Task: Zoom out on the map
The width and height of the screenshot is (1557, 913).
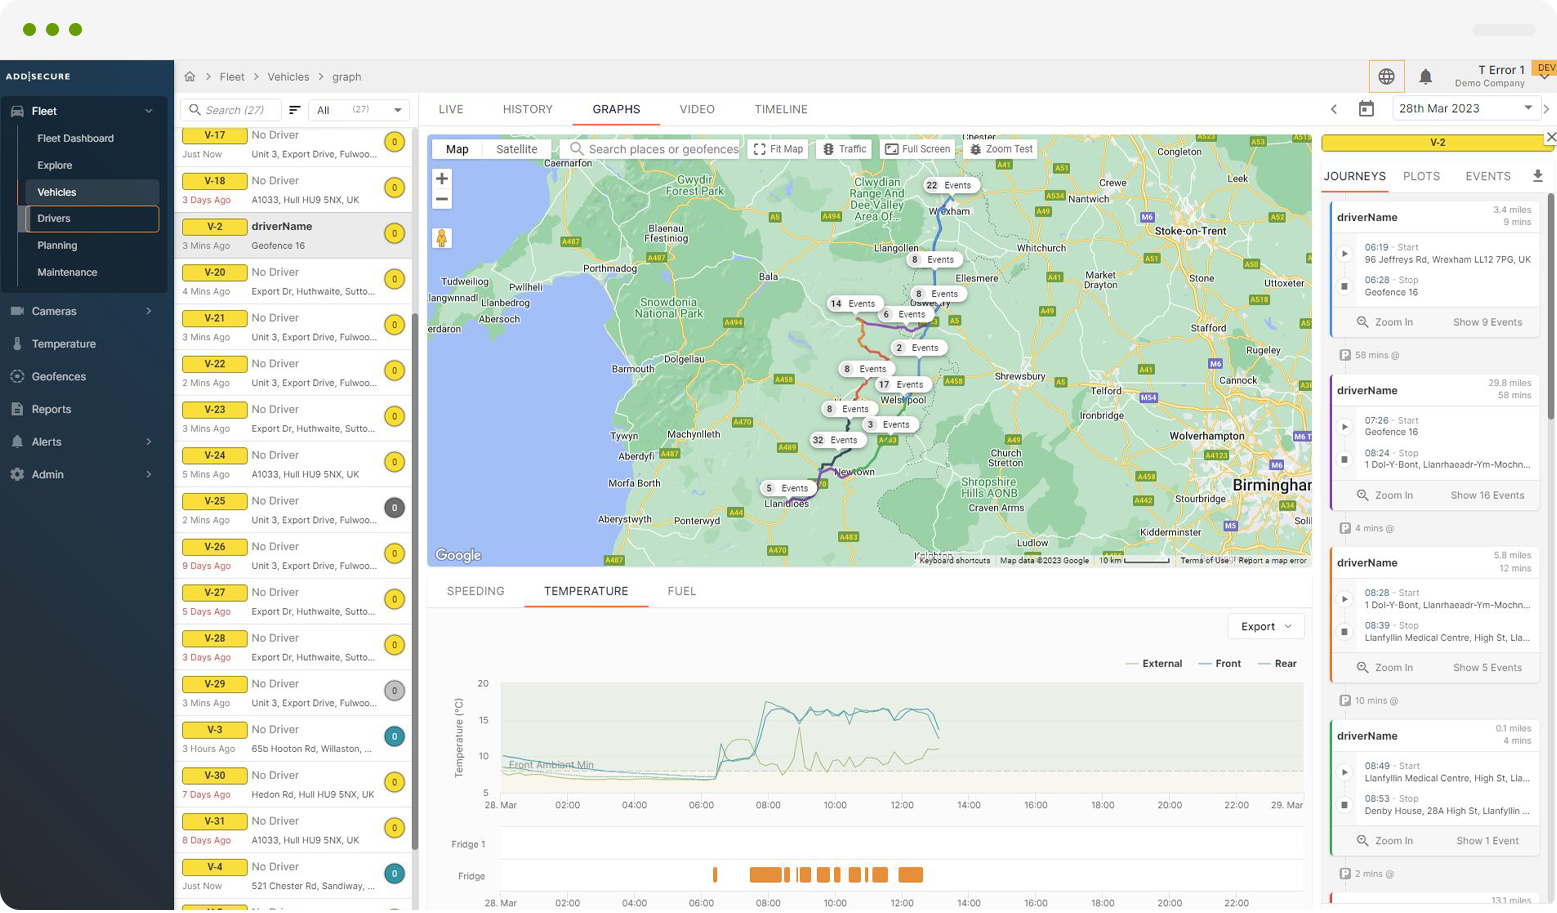Action: tap(441, 199)
